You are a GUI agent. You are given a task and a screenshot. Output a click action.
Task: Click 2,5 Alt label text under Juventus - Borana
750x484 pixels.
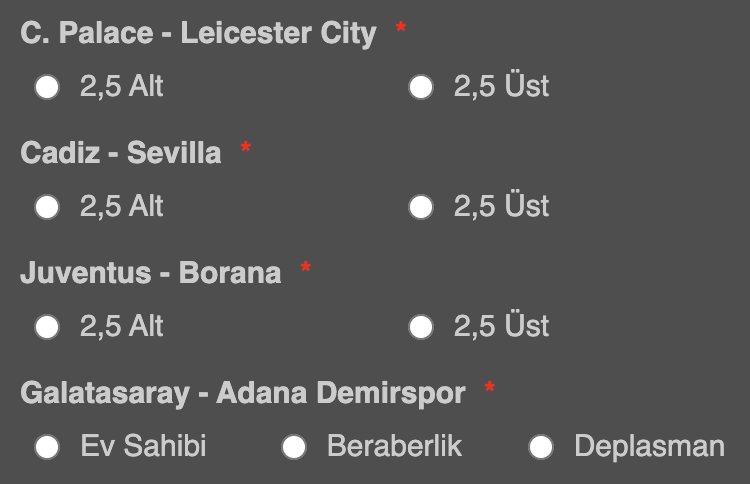tap(121, 326)
